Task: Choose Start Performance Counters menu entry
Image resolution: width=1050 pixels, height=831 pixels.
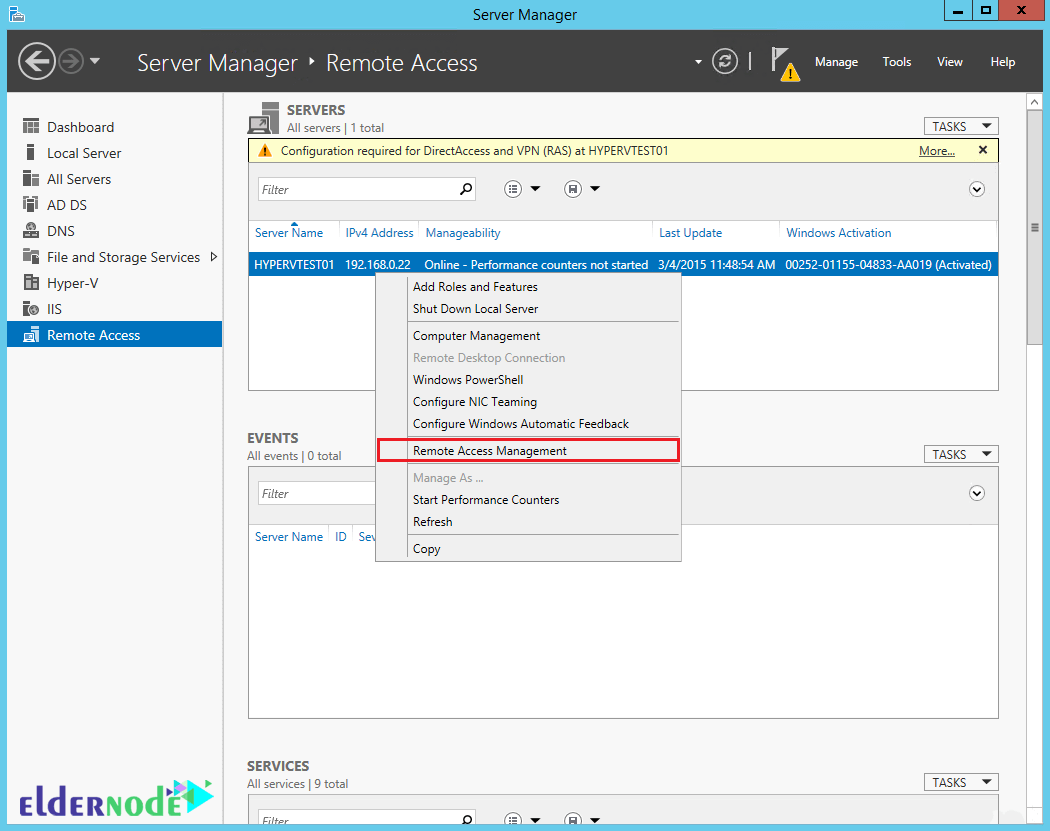Action: (x=529, y=500)
